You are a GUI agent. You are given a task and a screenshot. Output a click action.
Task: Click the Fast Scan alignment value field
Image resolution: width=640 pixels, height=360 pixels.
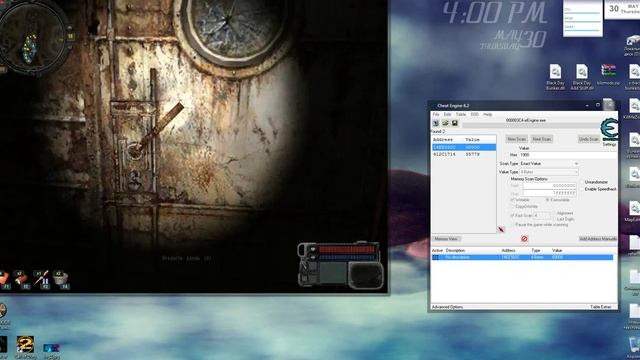[x=542, y=216]
